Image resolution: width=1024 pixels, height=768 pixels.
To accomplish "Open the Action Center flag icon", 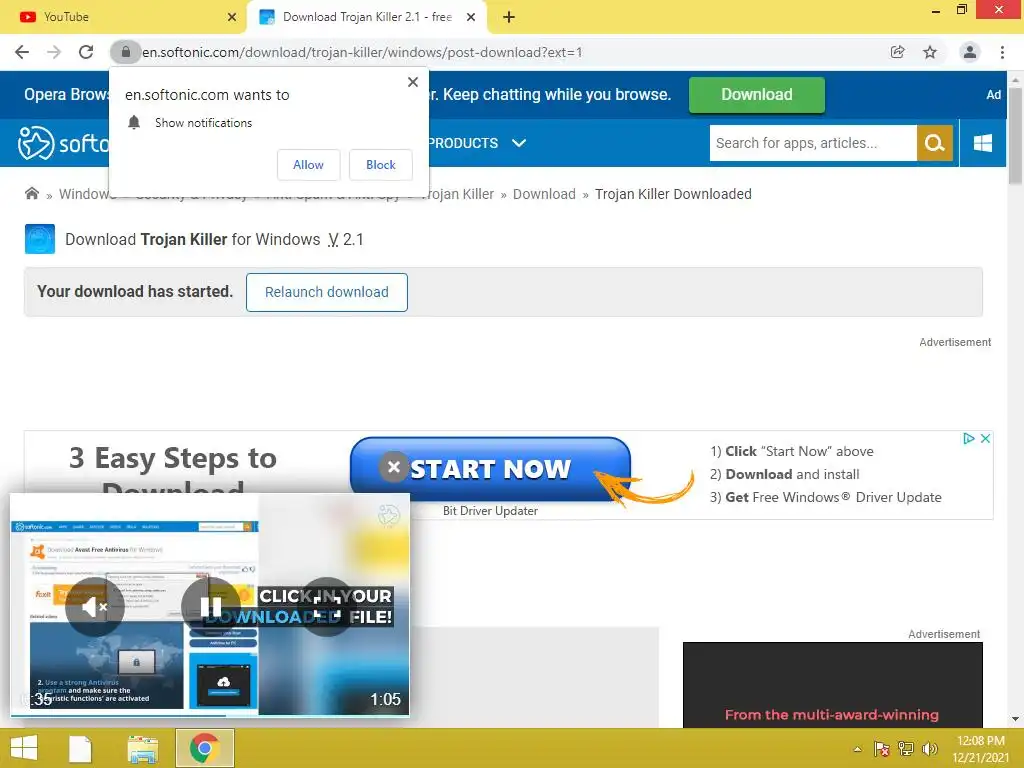I will coord(881,749).
